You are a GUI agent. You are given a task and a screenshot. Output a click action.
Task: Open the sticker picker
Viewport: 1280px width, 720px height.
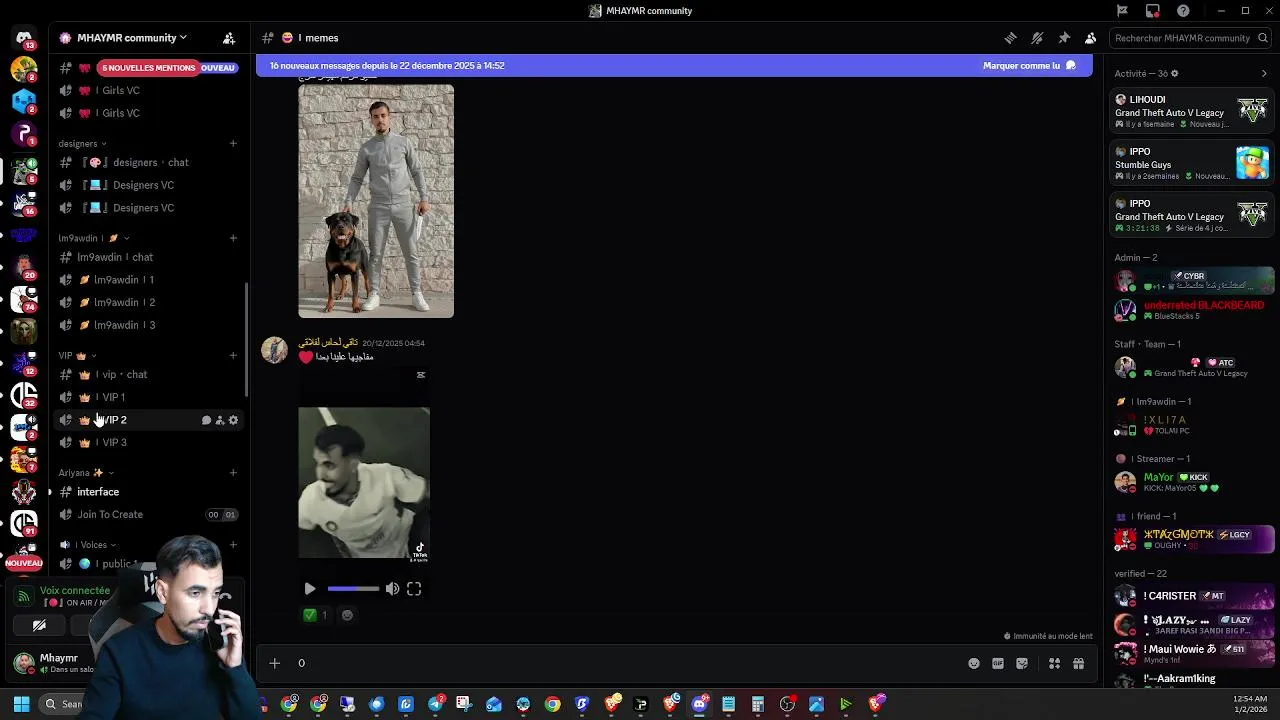point(1022,663)
